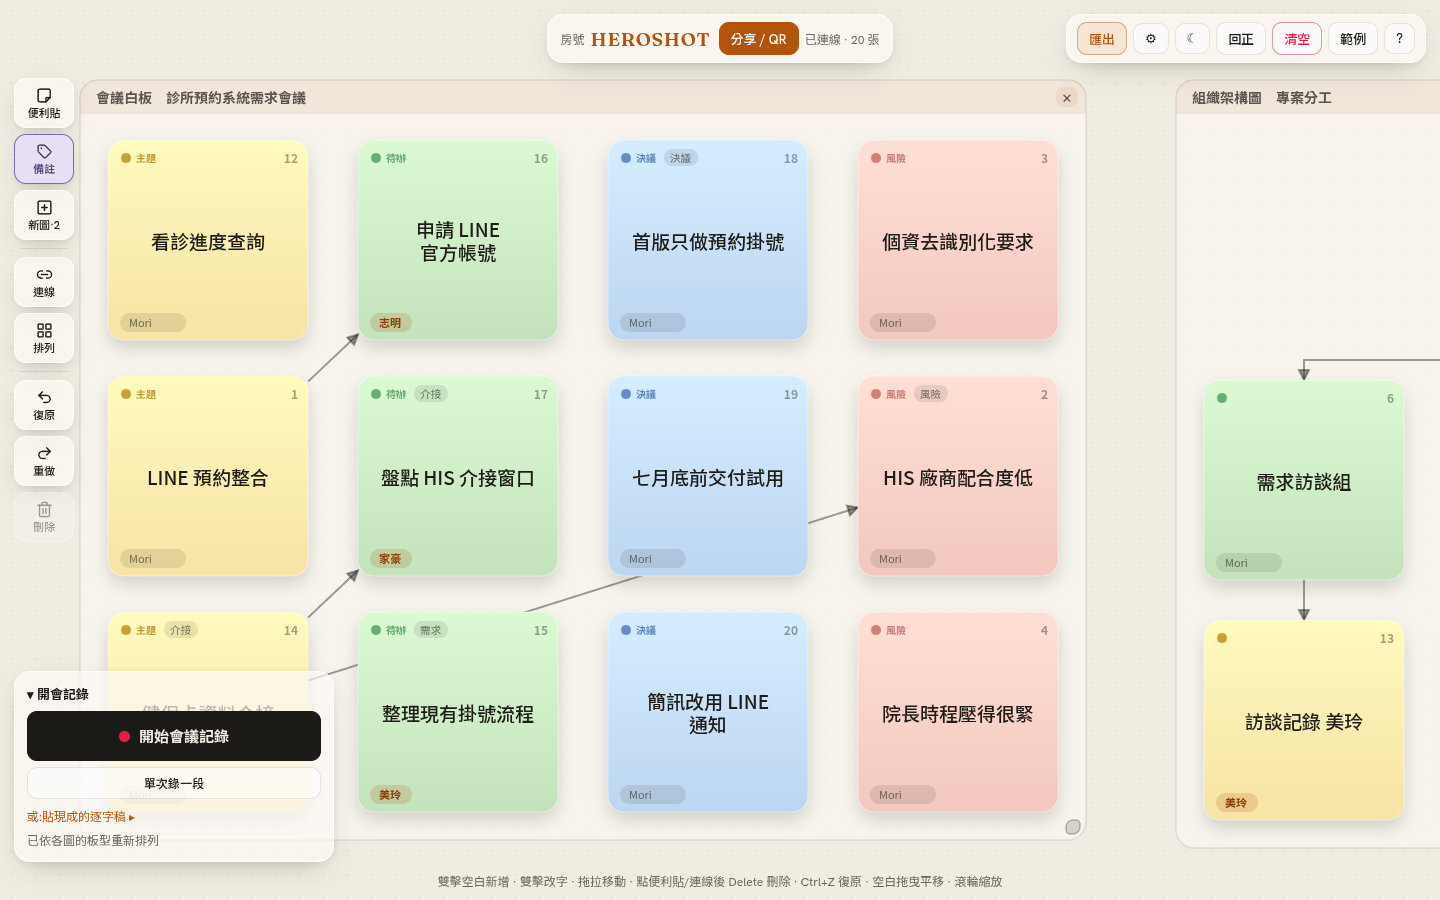Close the 會議白板 board frame
The image size is (1440, 900).
[x=1067, y=98]
